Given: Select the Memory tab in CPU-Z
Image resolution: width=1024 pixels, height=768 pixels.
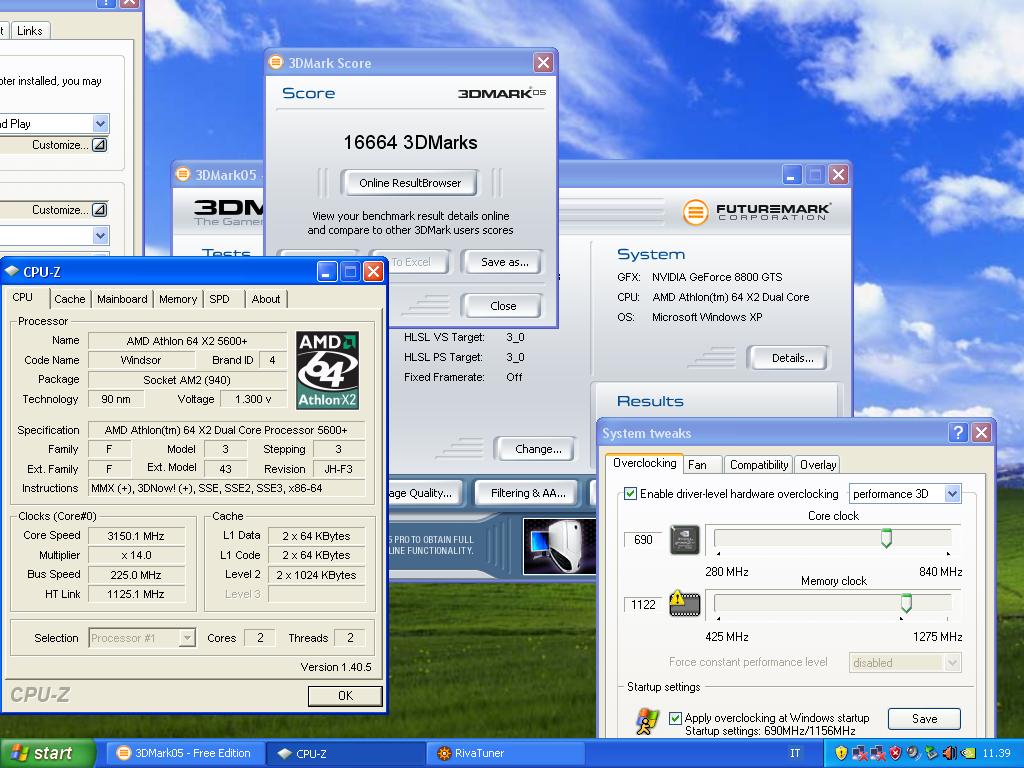Looking at the screenshot, I should coord(178,299).
